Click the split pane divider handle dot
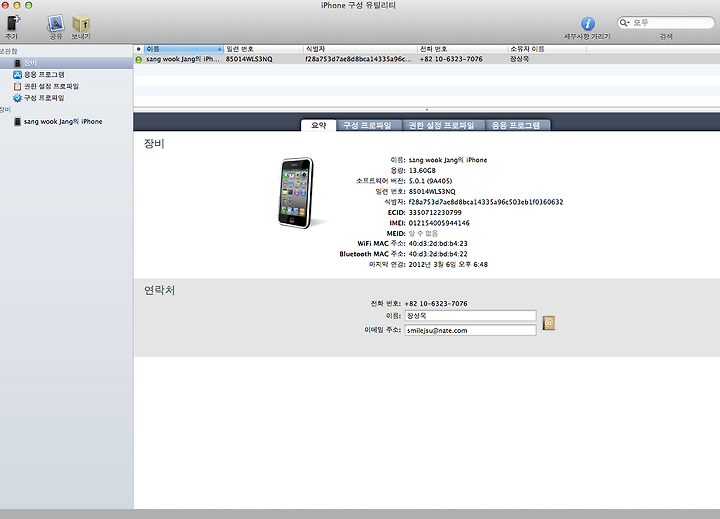This screenshot has width=720, height=519. coord(427,110)
